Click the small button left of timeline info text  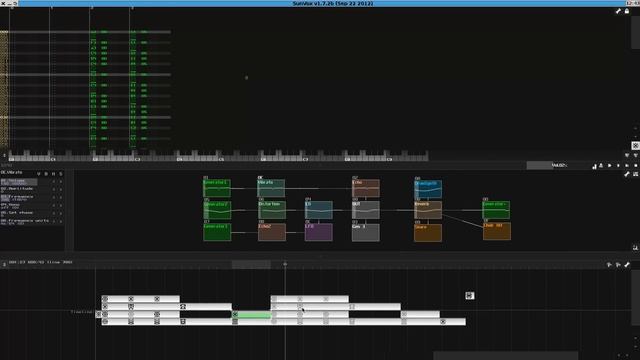coord(4,264)
